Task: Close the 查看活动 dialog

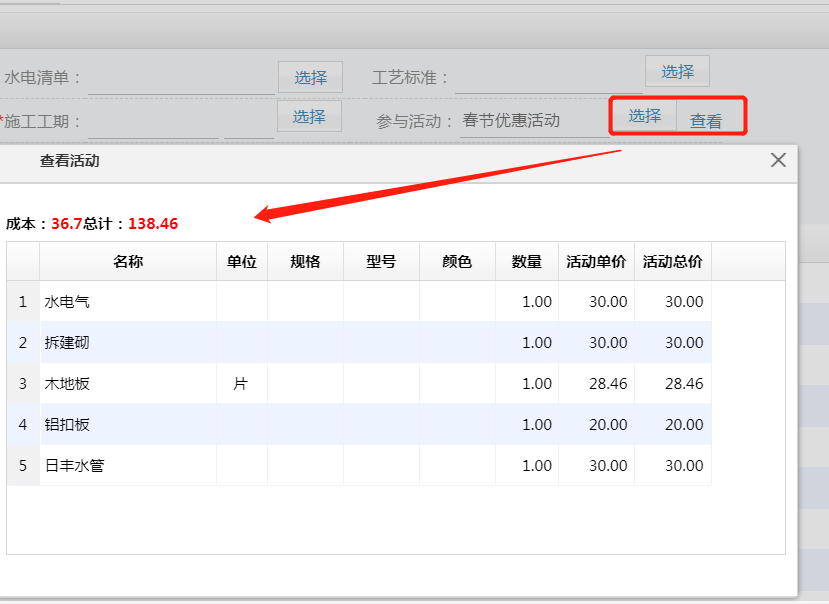Action: 778,160
